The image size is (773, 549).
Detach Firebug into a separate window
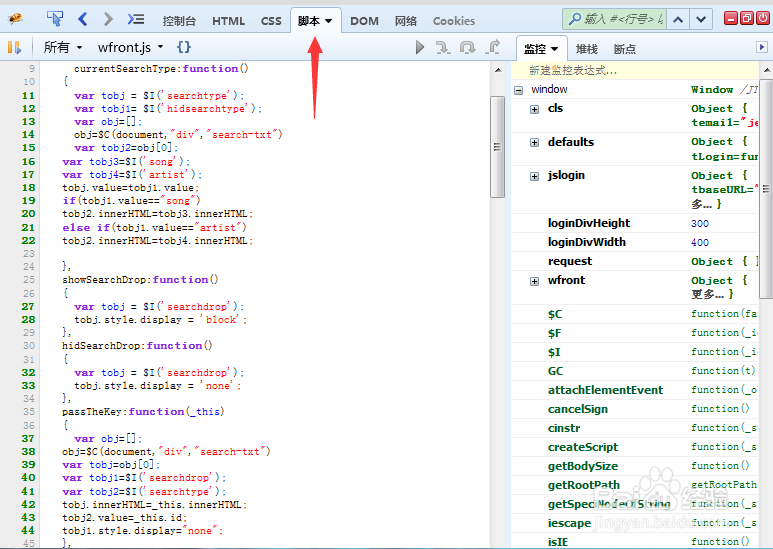tap(747, 19)
